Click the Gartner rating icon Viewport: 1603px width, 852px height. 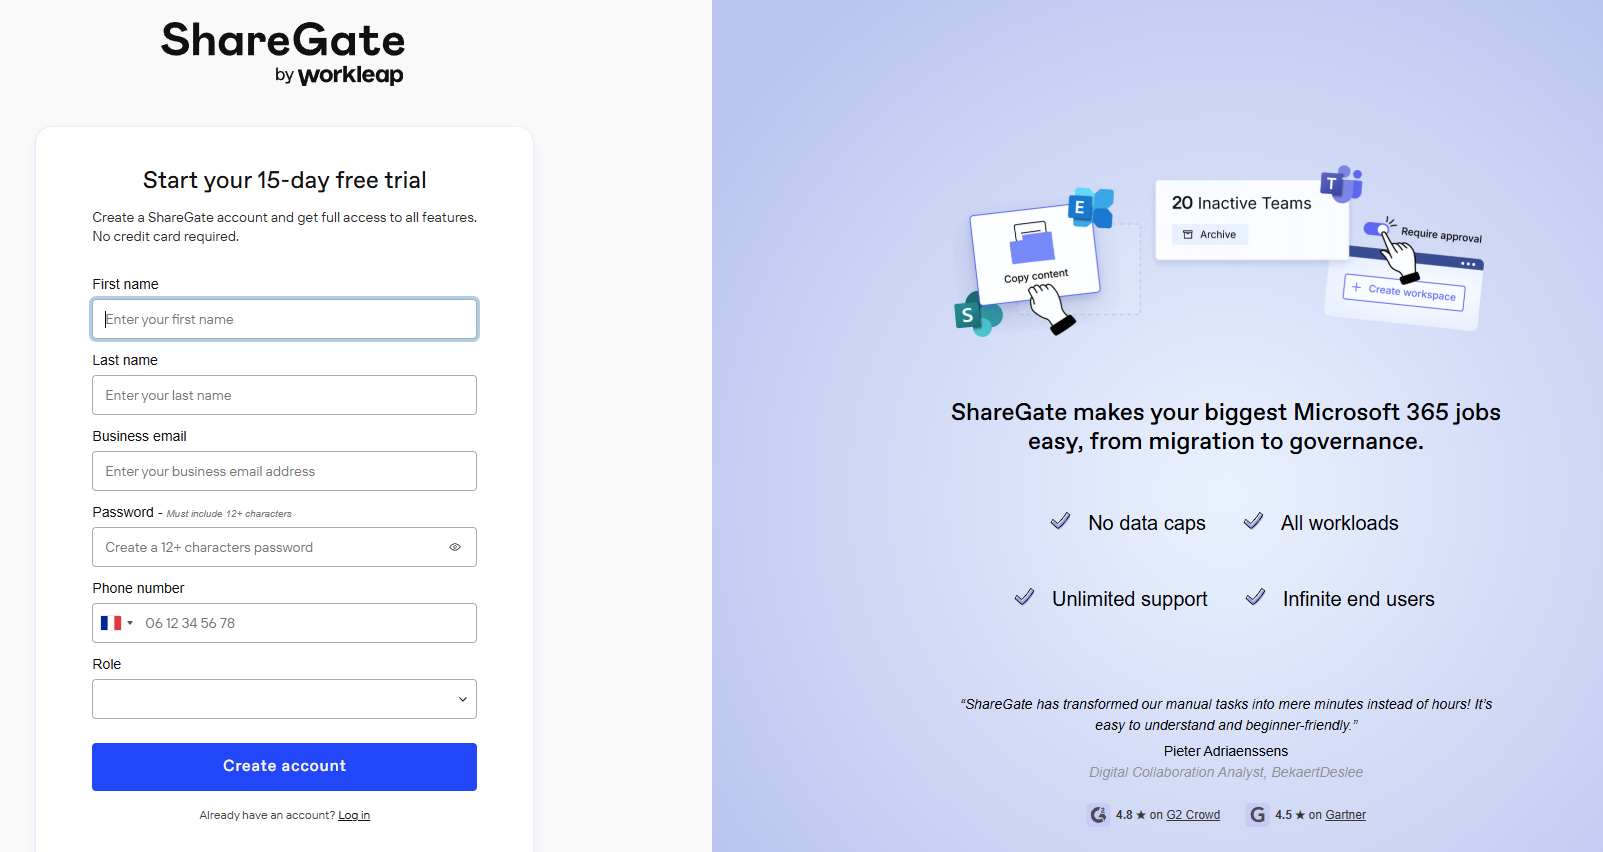[1257, 814]
